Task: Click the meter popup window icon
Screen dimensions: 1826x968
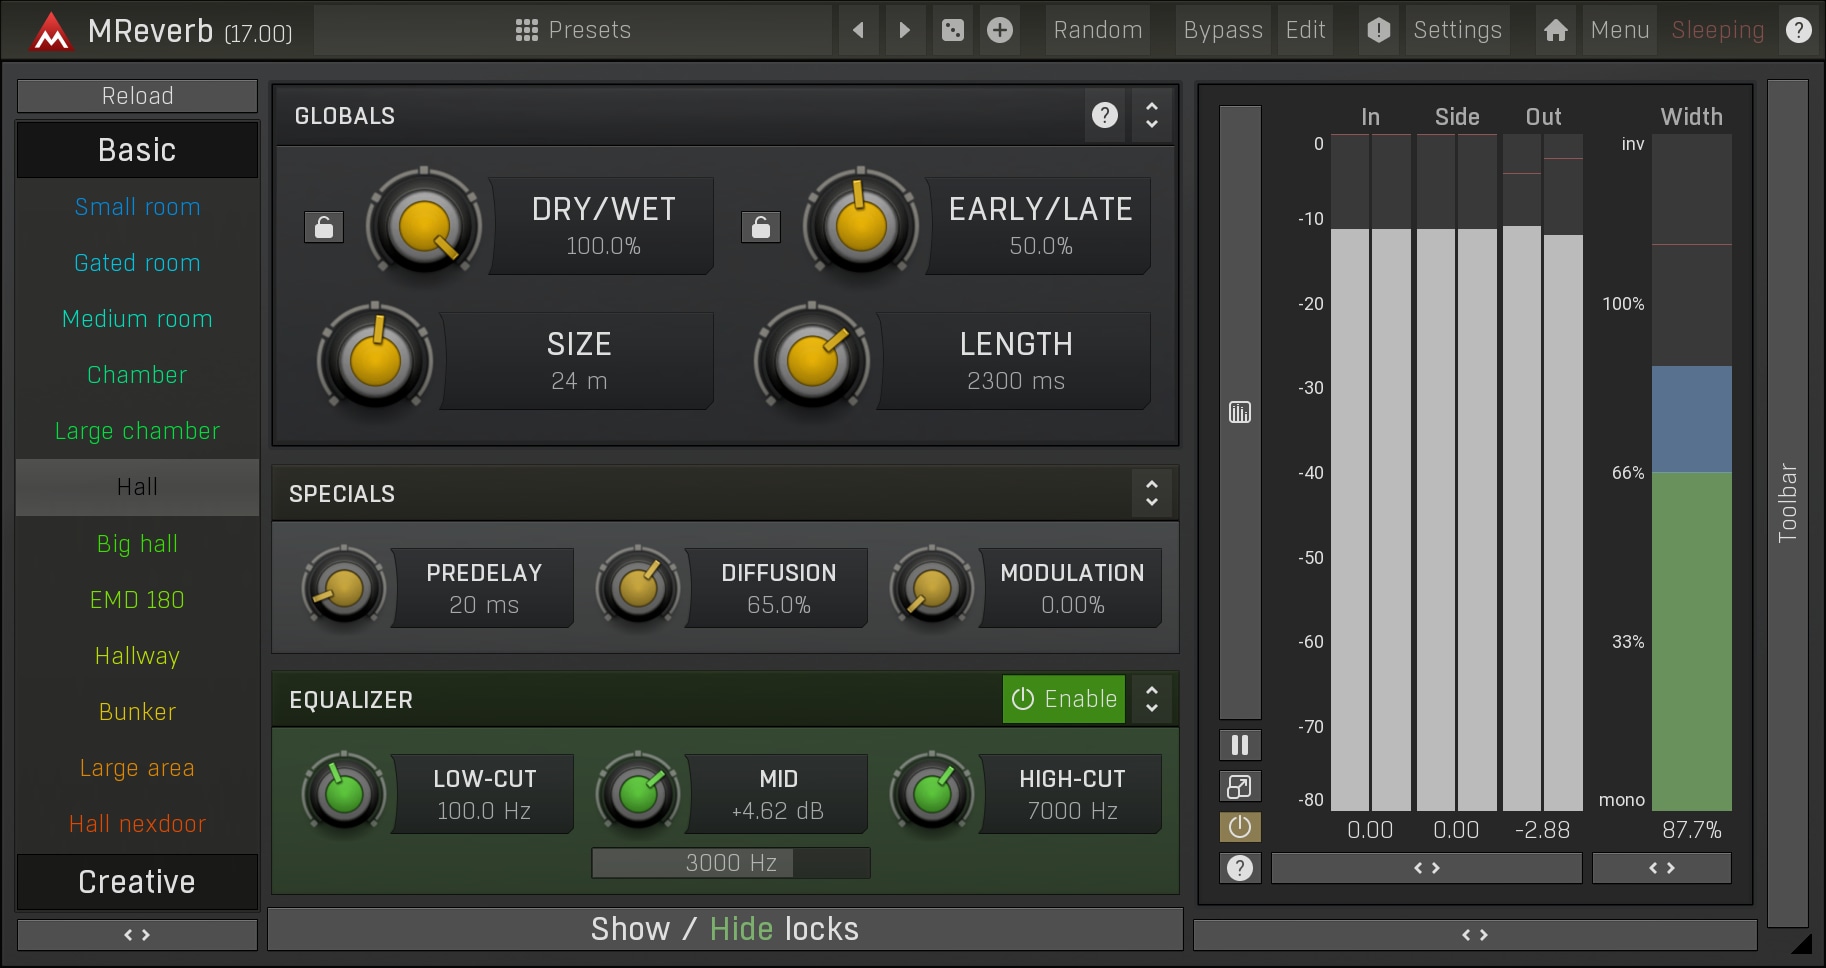Action: tap(1240, 787)
